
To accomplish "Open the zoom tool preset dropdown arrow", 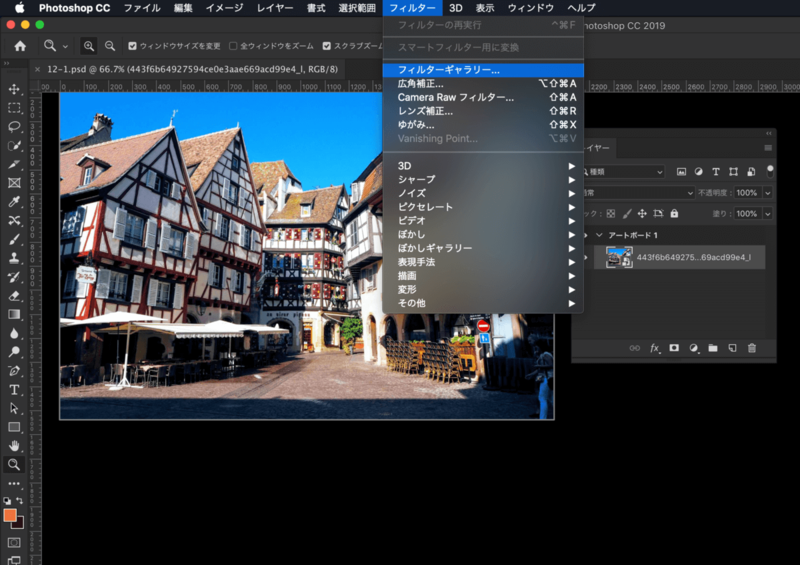I will click(65, 46).
